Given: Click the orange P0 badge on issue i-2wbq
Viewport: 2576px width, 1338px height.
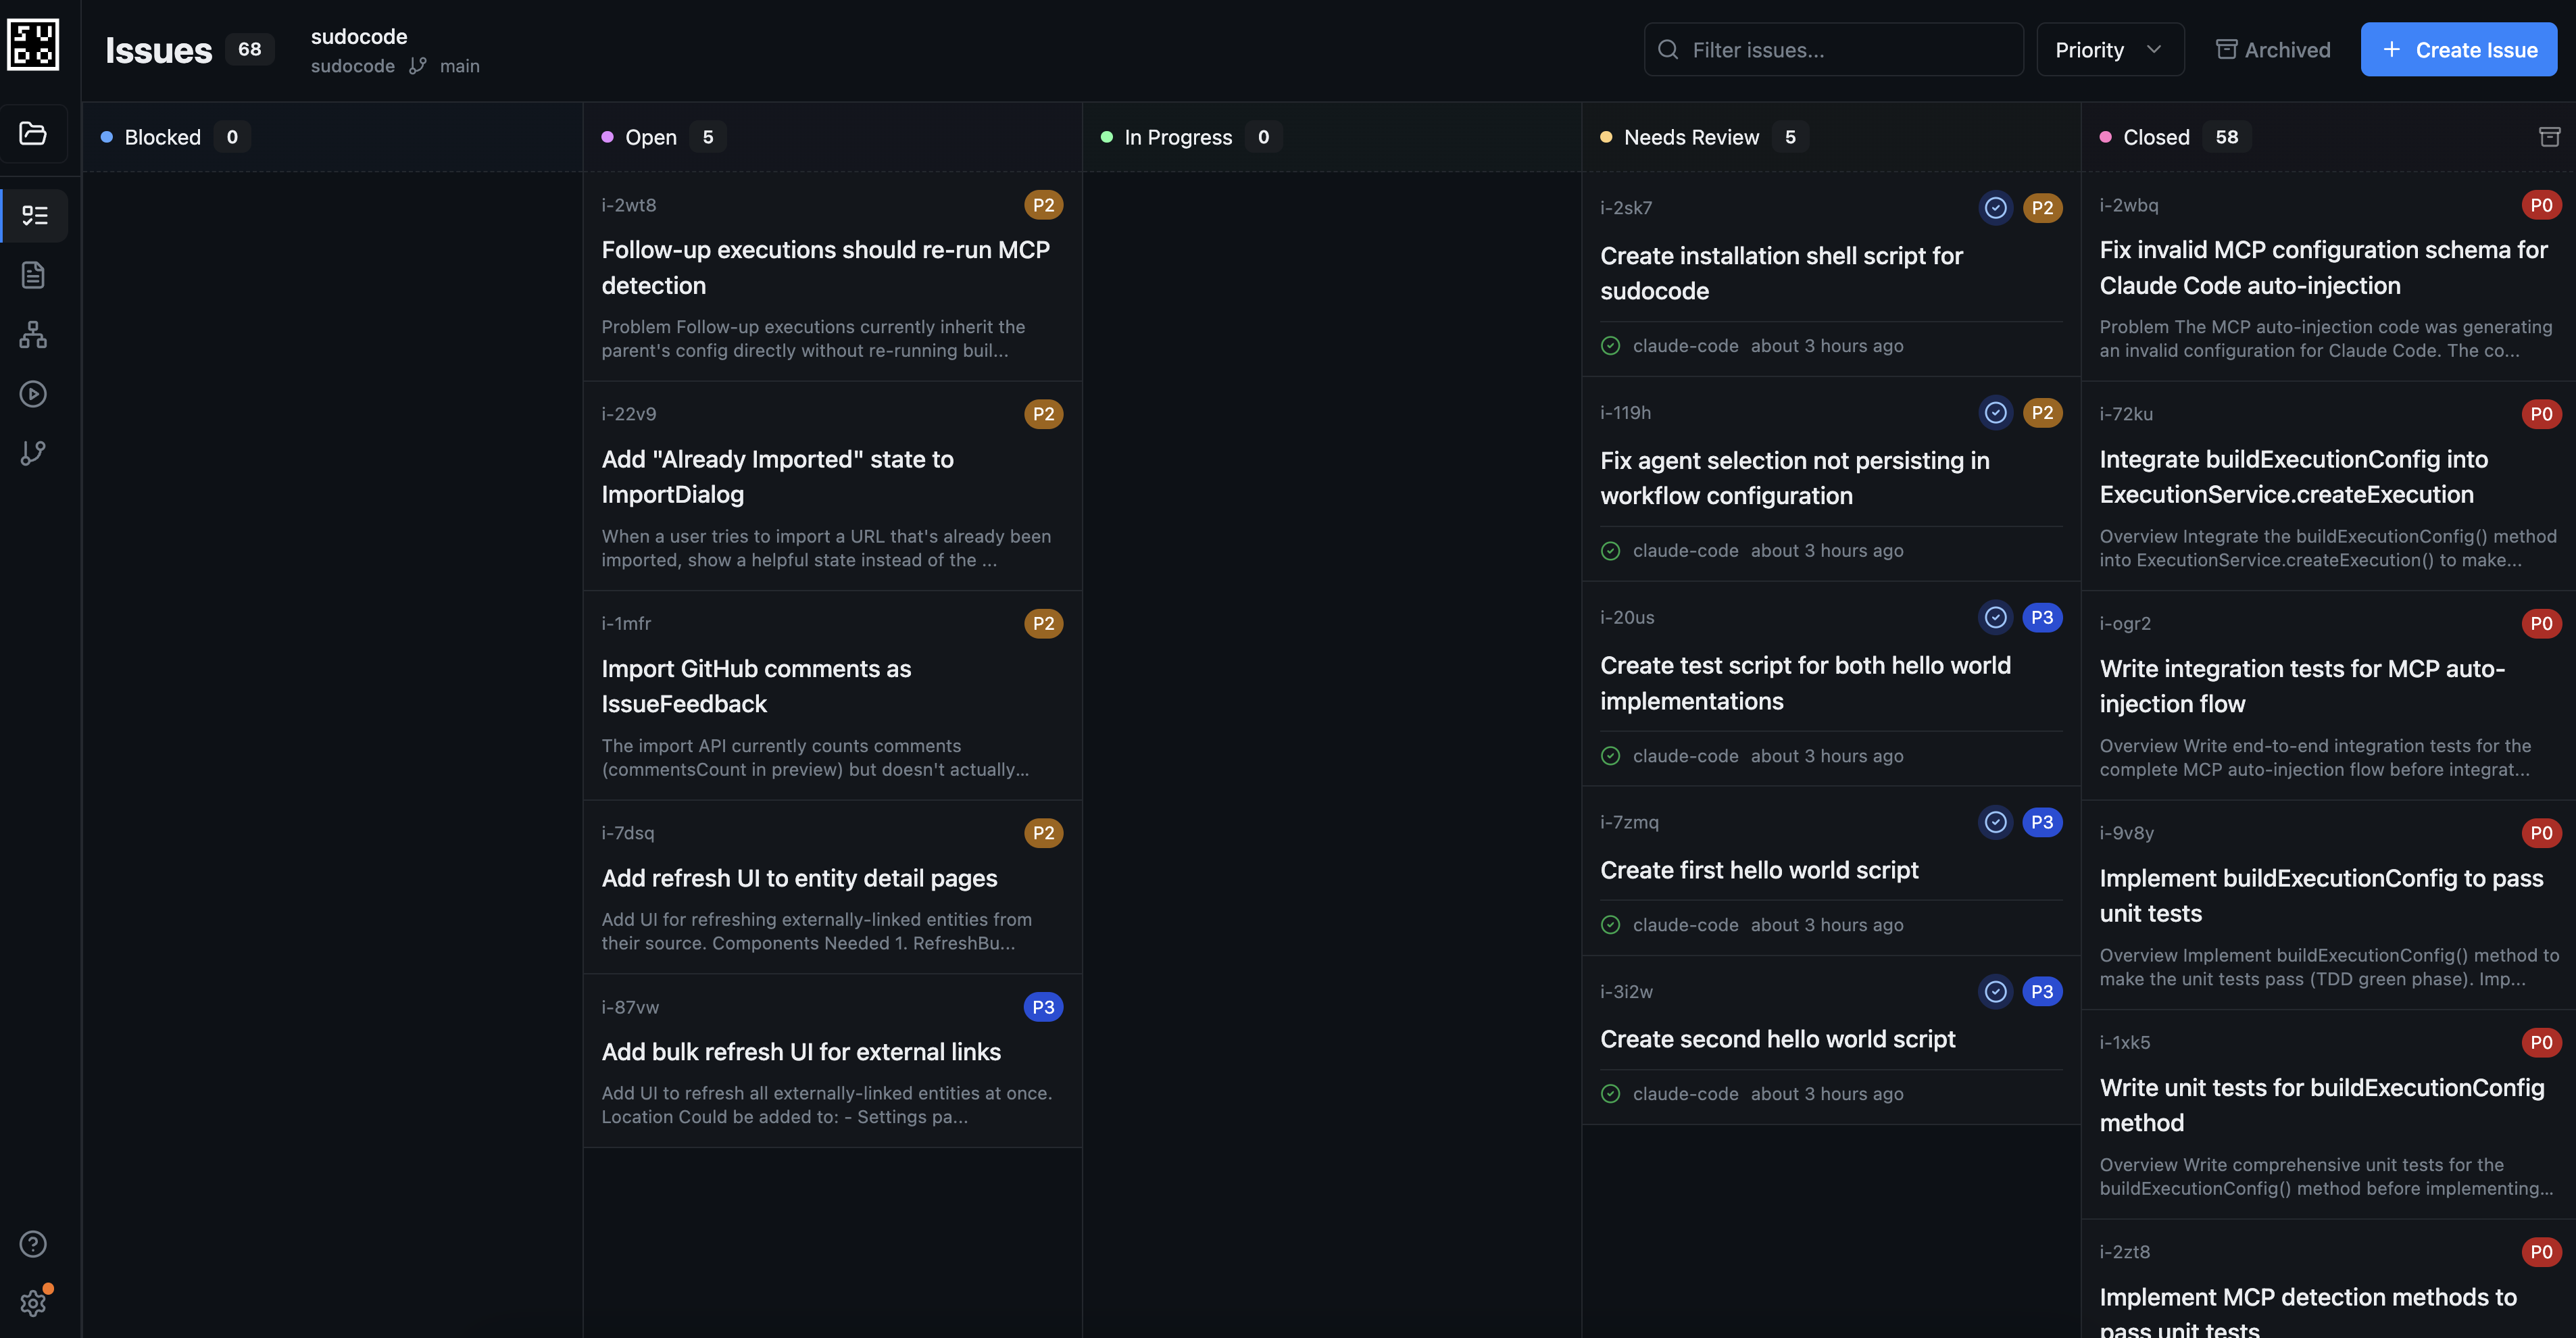Looking at the screenshot, I should pyautogui.click(x=2541, y=204).
